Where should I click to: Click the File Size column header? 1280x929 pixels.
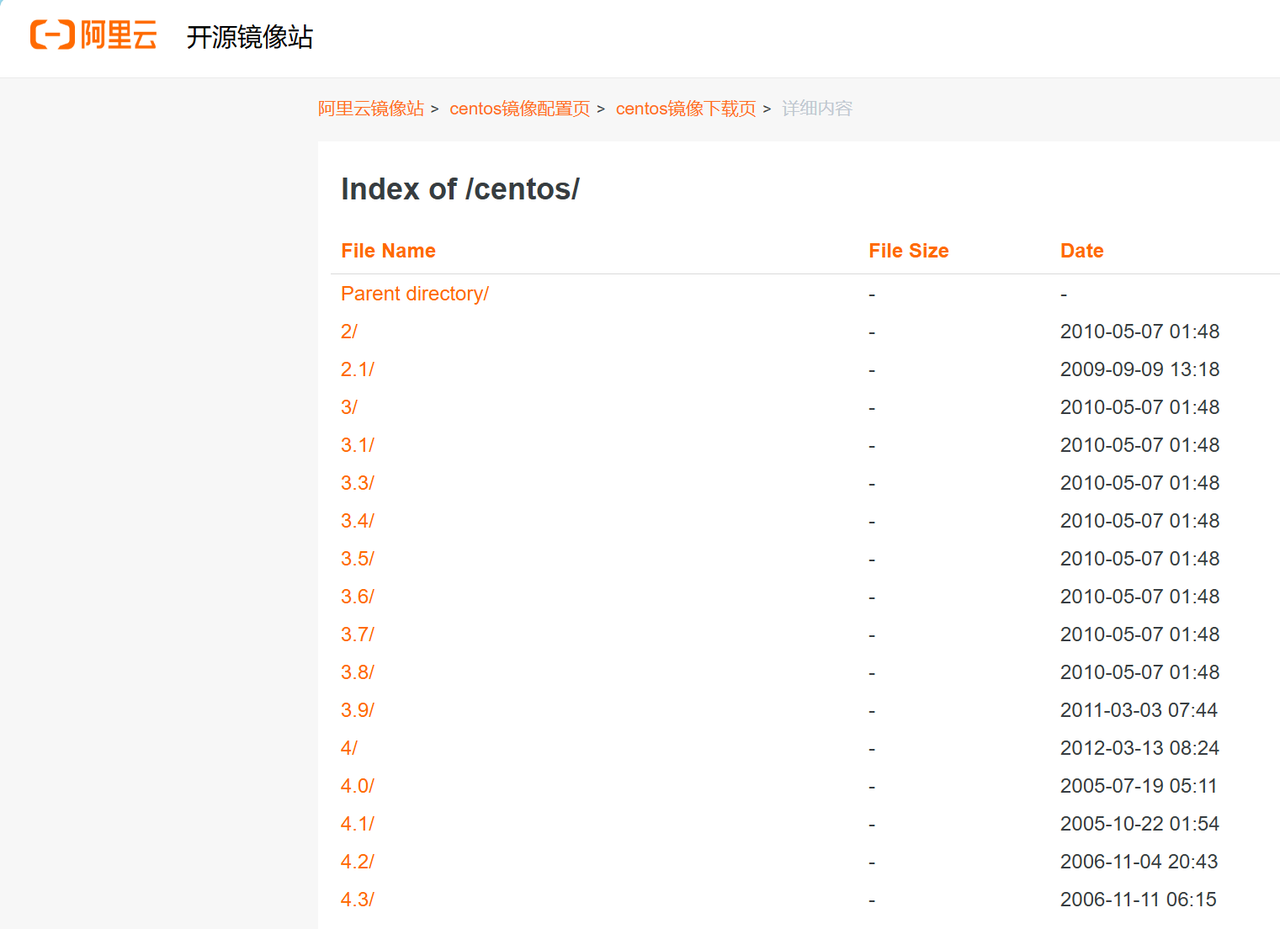(908, 251)
